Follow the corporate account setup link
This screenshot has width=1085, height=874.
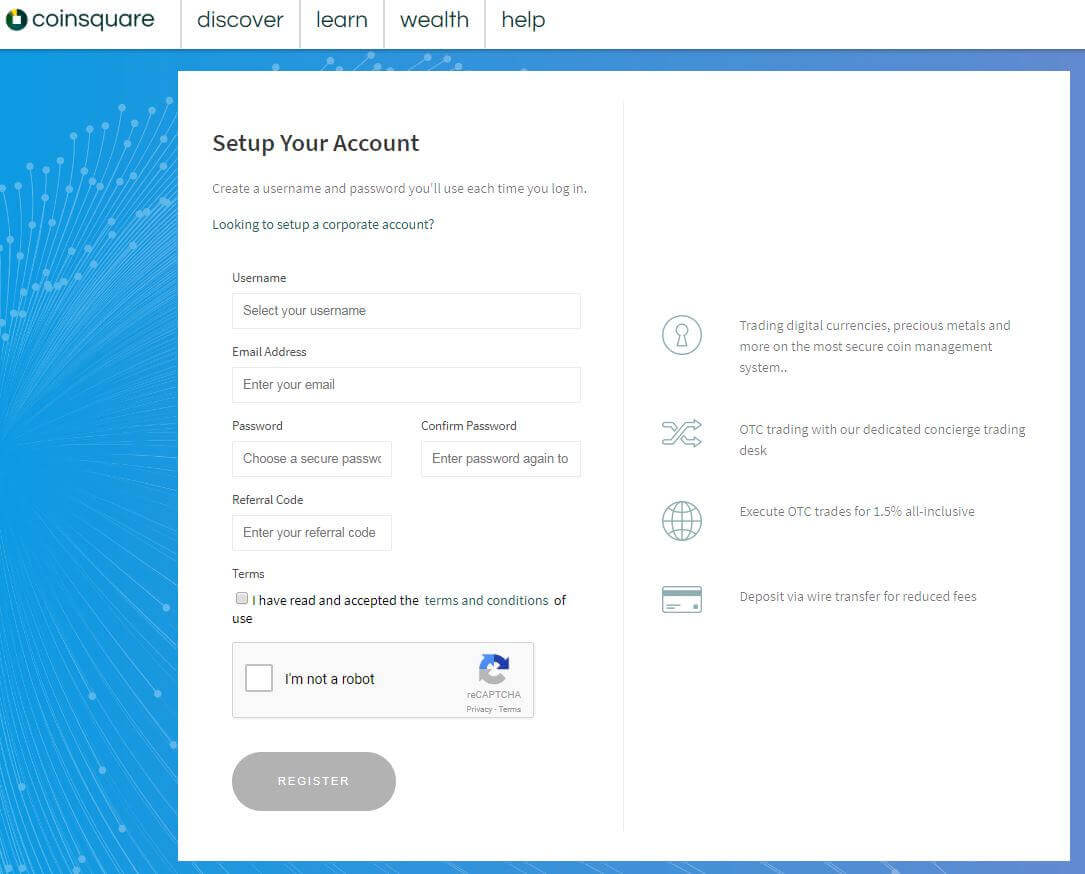point(323,224)
